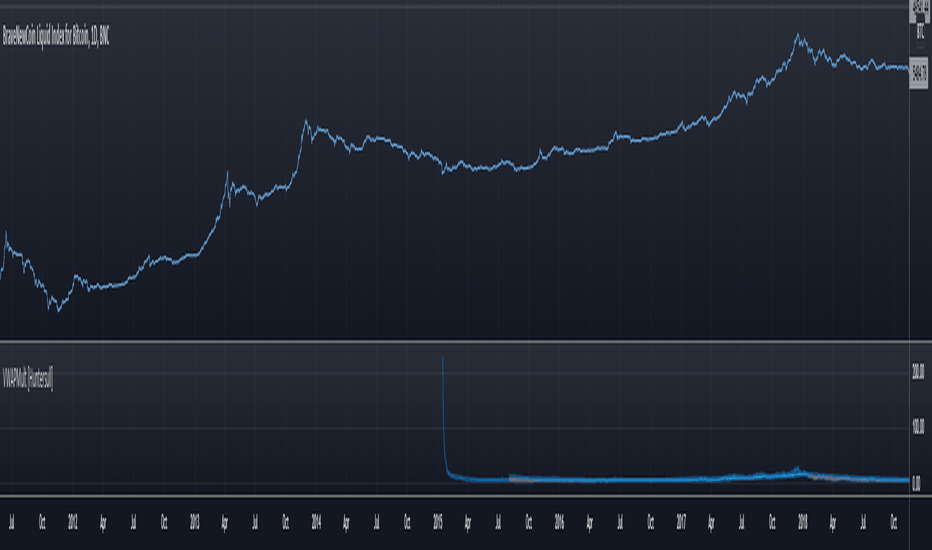Click the 2016 label on time axis
The height and width of the screenshot is (550, 932).
(559, 522)
